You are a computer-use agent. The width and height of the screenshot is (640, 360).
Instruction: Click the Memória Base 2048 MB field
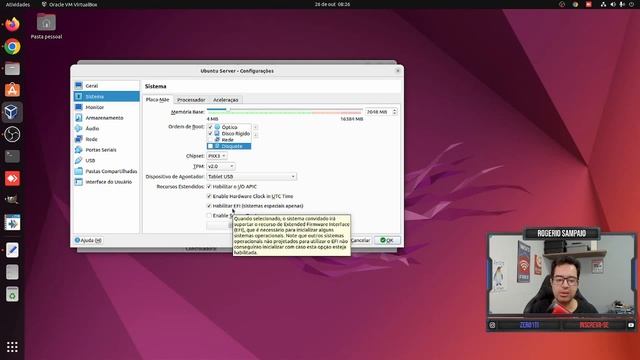tap(378, 112)
